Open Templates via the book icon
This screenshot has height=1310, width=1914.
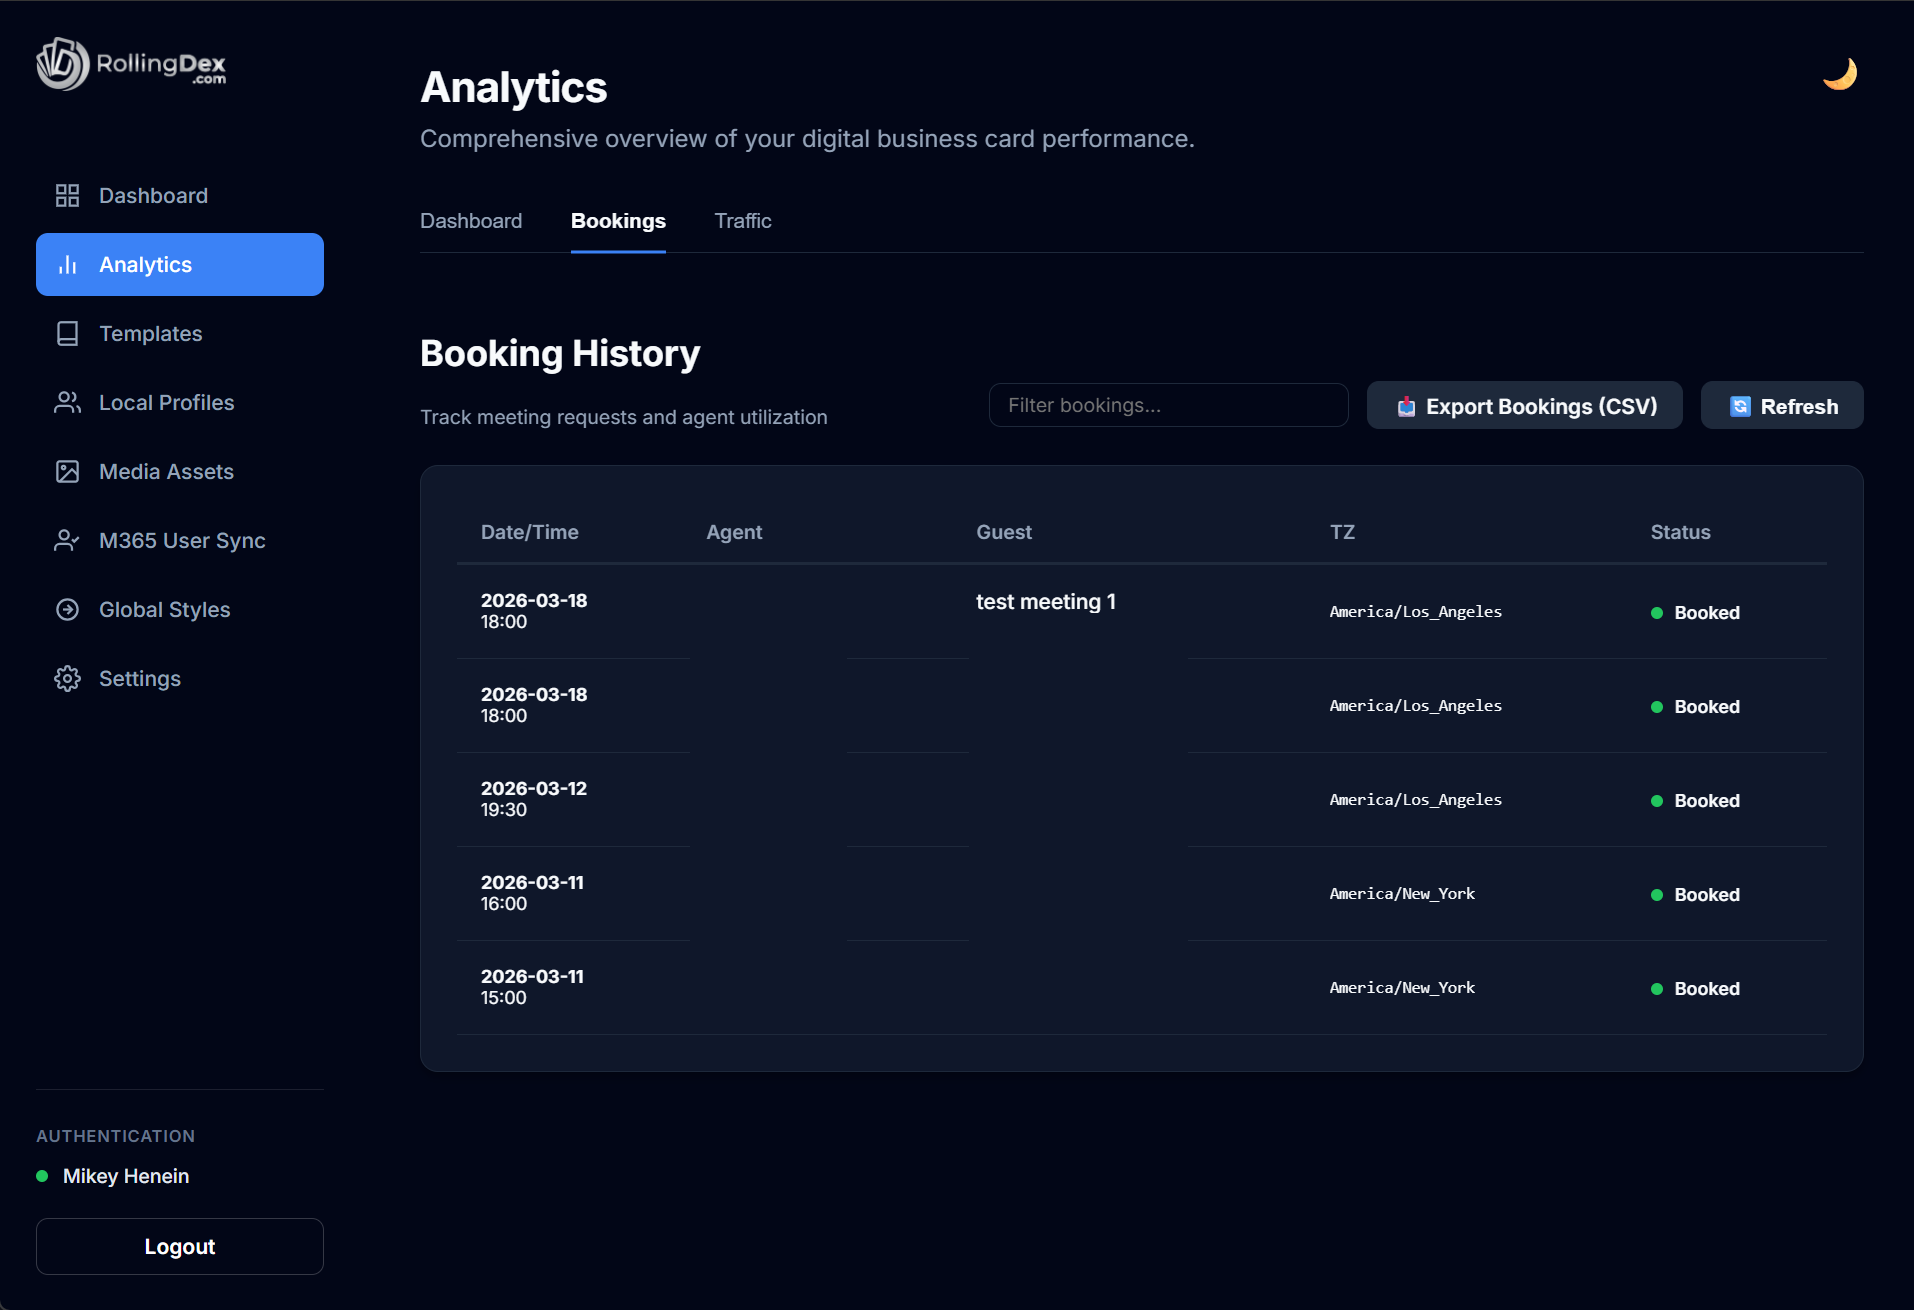67,333
